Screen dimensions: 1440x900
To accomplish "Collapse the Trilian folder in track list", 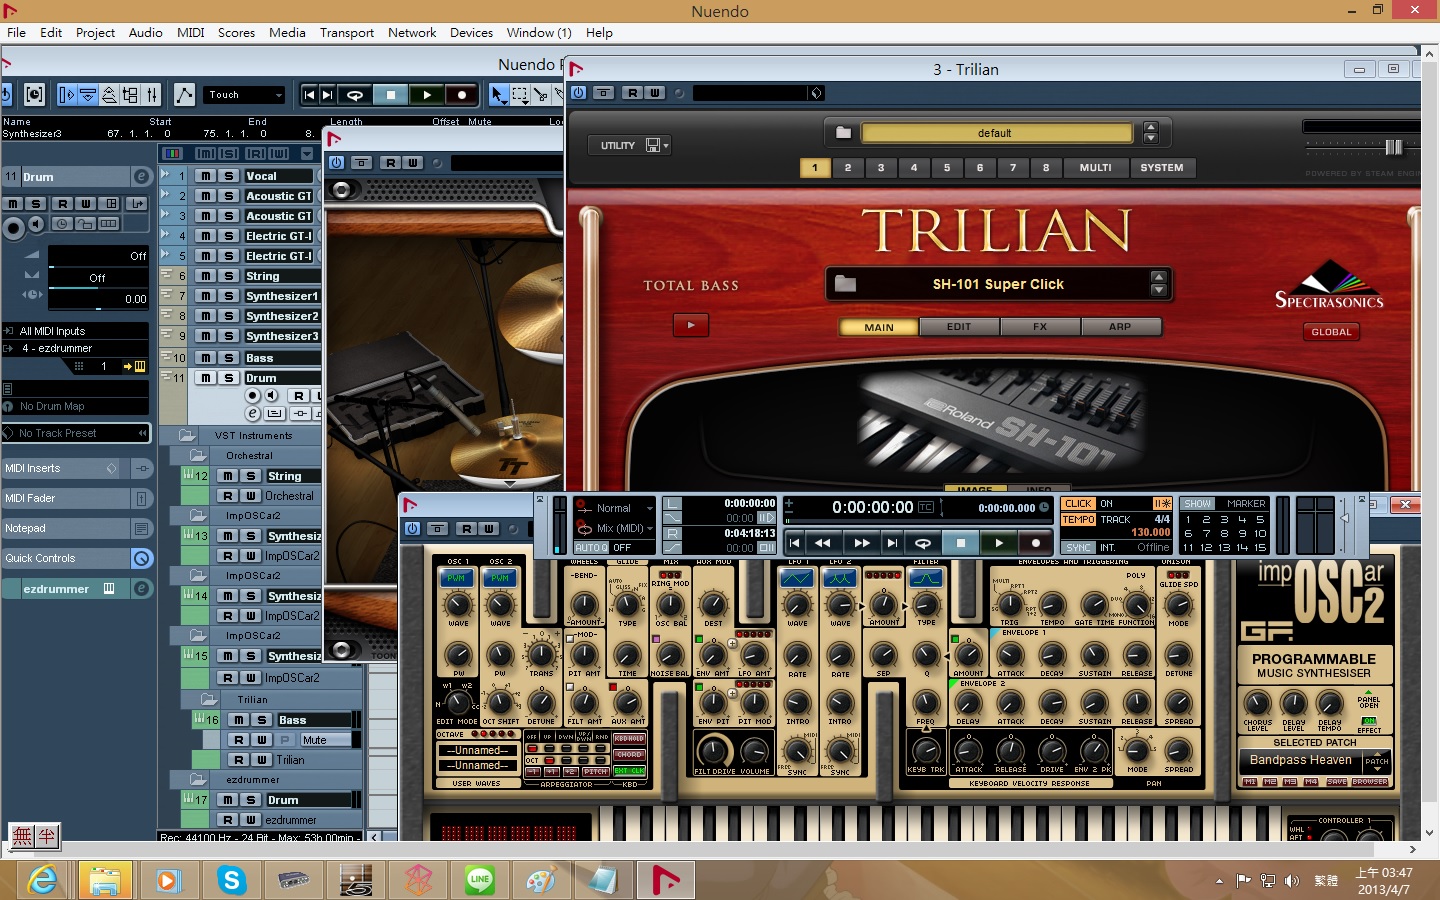I will (209, 700).
